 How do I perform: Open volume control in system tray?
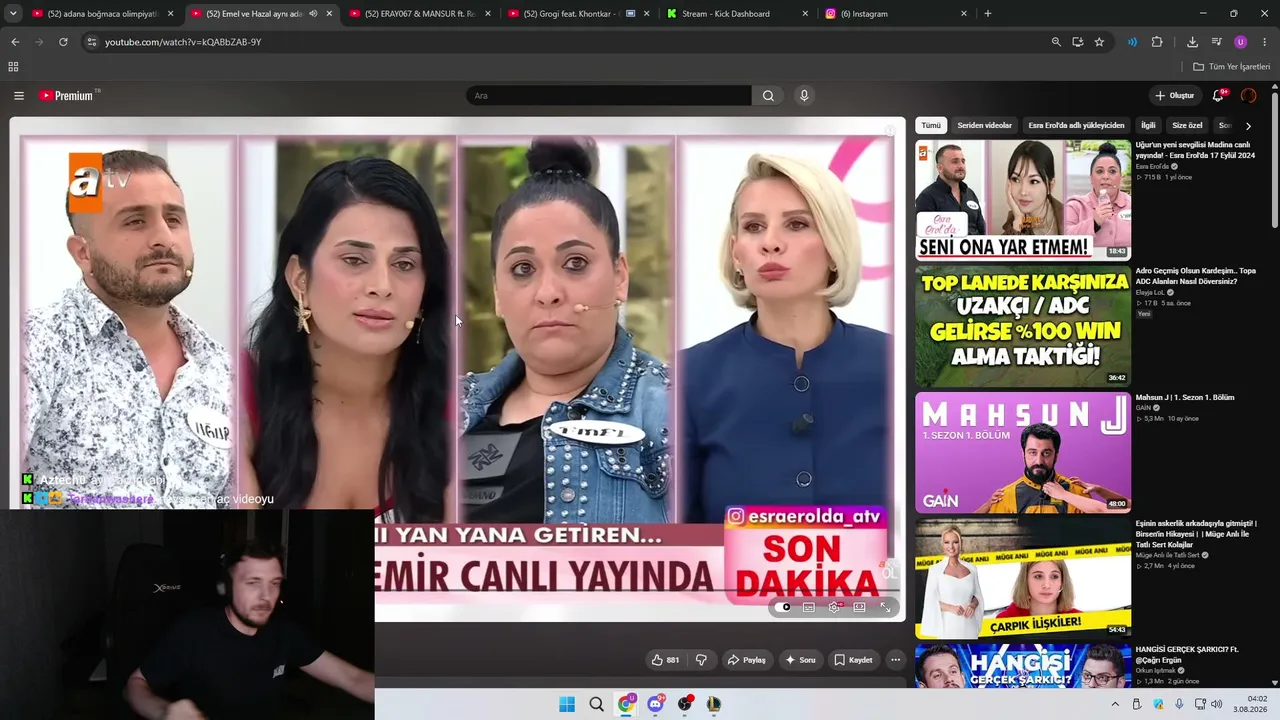1217,704
